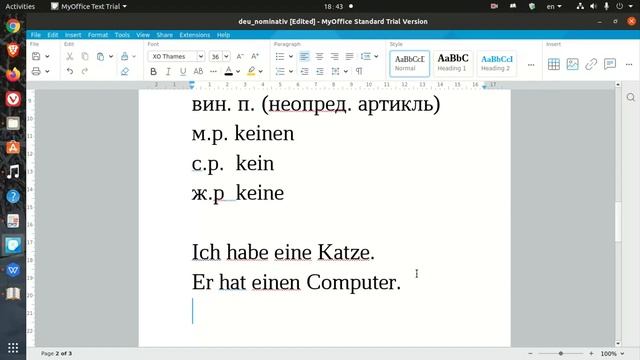Click the numbered list icon
Viewport: 640px width, 360px height.
280,71
